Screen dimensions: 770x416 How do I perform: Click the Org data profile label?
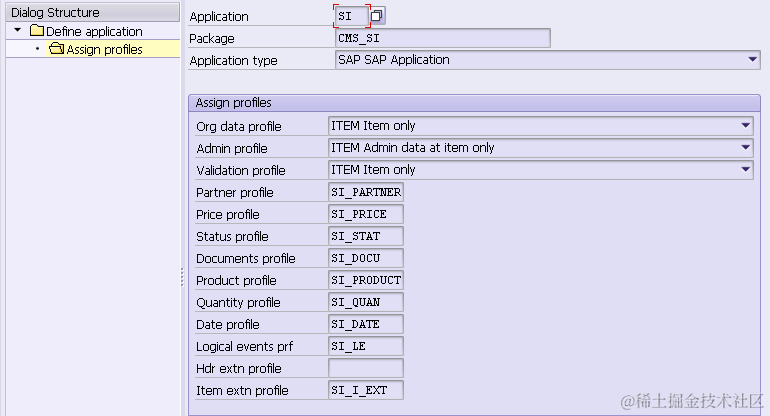point(239,126)
